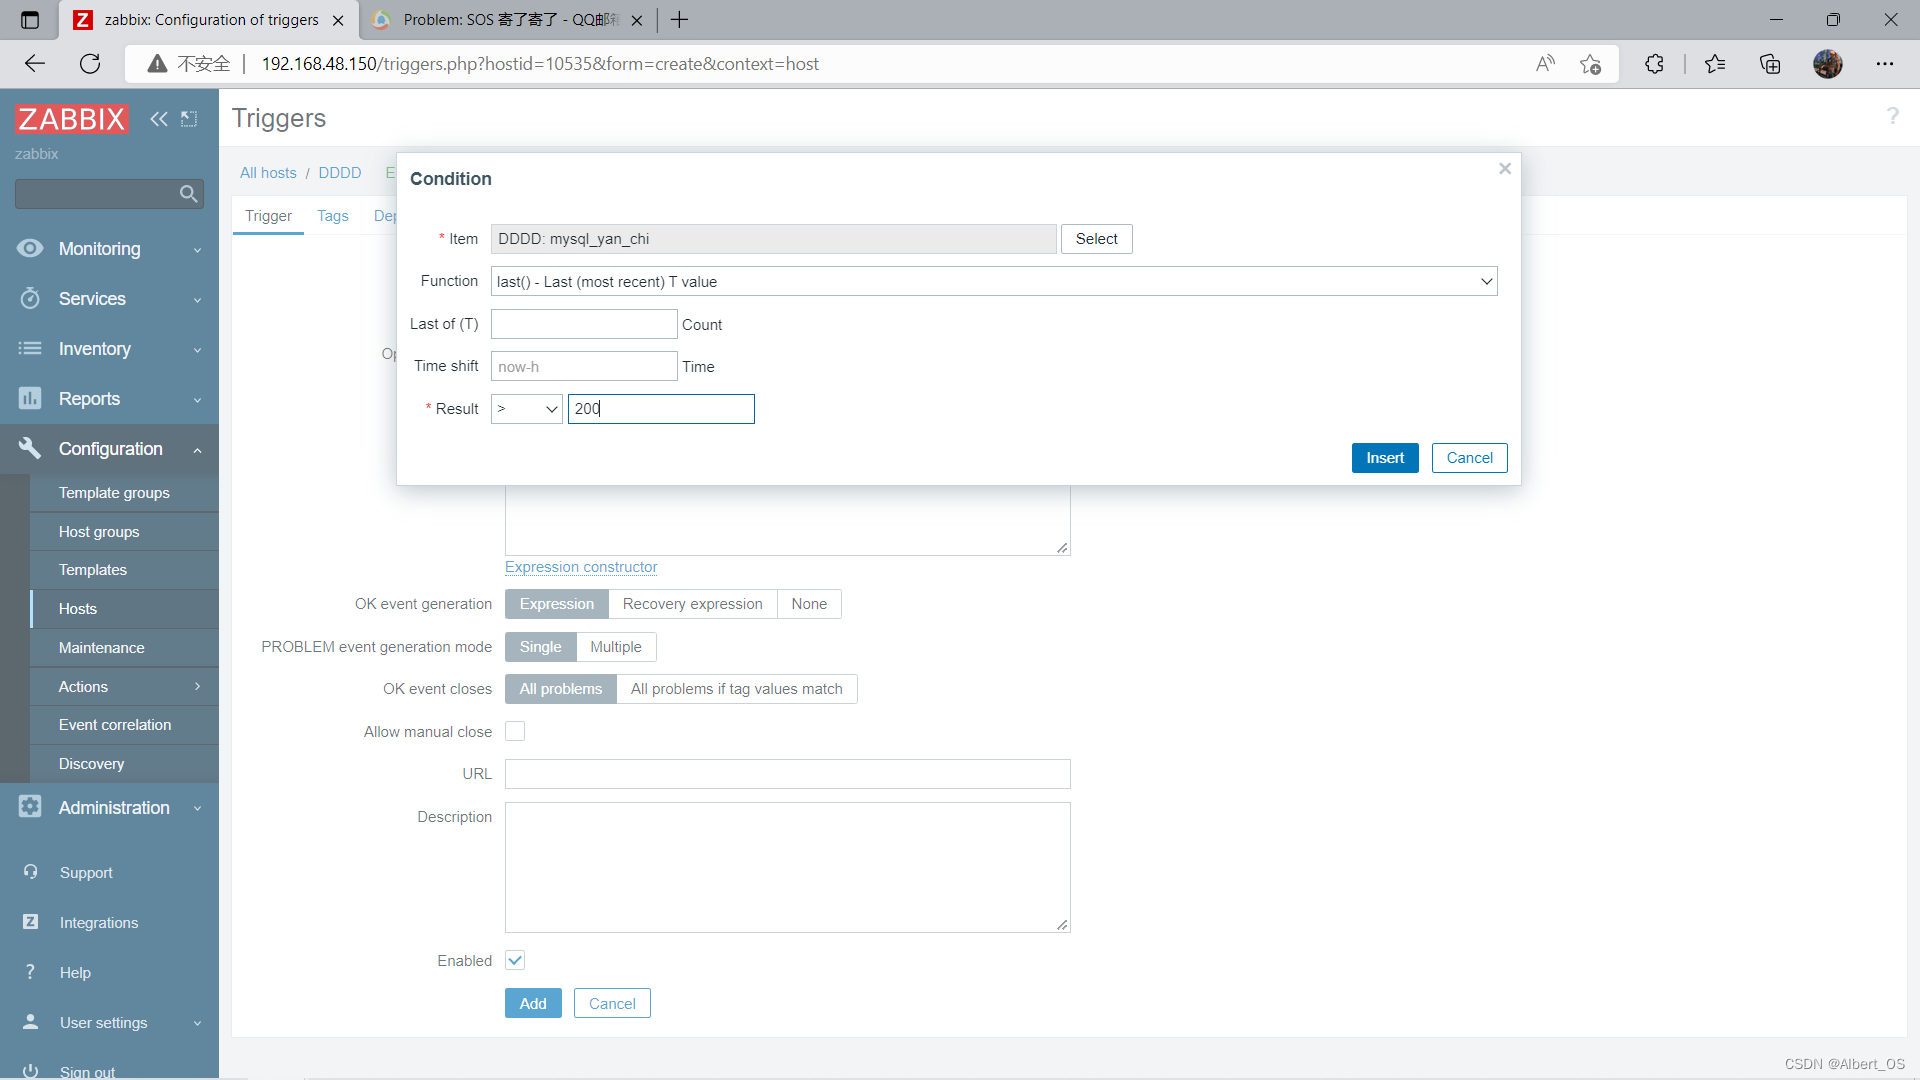Click the magnifier icon in the sidebar search
The width and height of the screenshot is (1920, 1080).
tap(188, 194)
